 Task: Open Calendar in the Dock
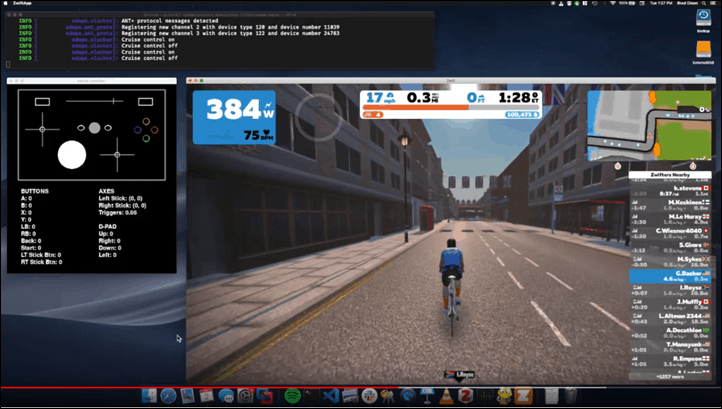[x=206, y=396]
